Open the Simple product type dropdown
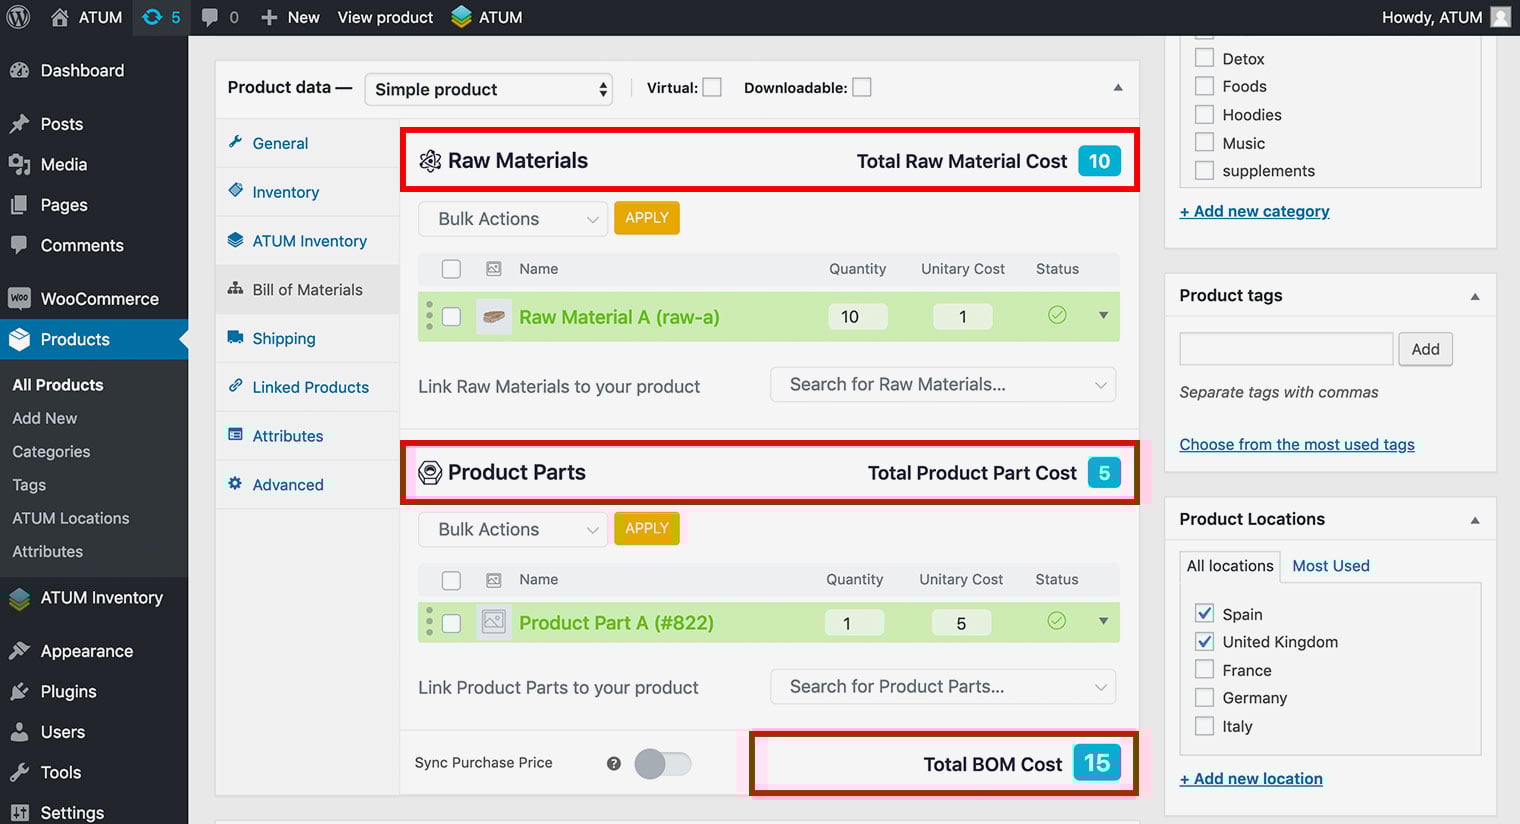This screenshot has width=1520, height=824. pyautogui.click(x=488, y=89)
